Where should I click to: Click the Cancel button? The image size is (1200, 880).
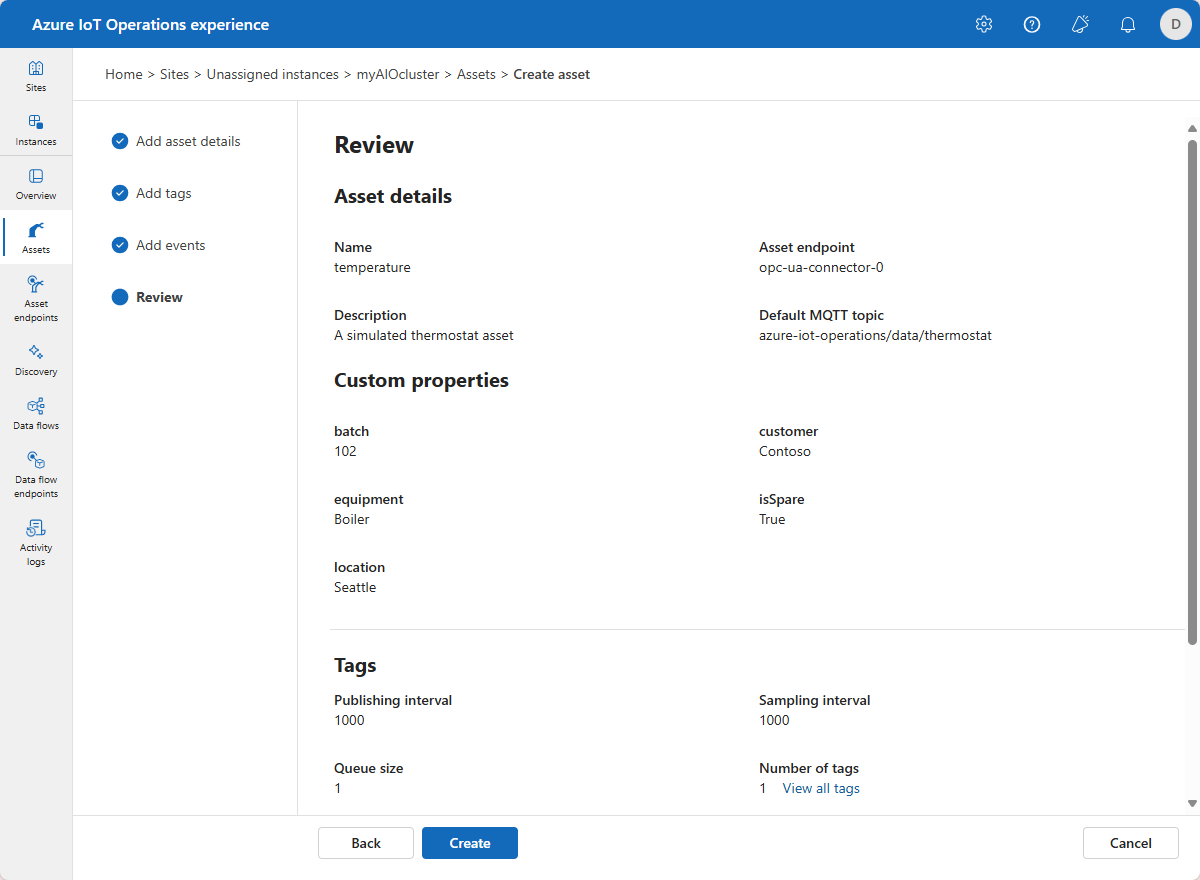click(1131, 843)
